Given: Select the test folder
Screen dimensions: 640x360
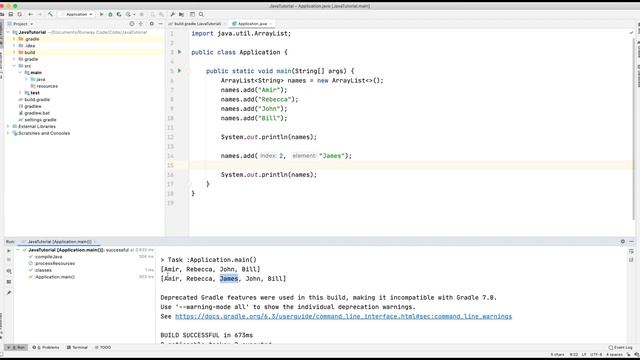Looking at the screenshot, I should [x=32, y=93].
